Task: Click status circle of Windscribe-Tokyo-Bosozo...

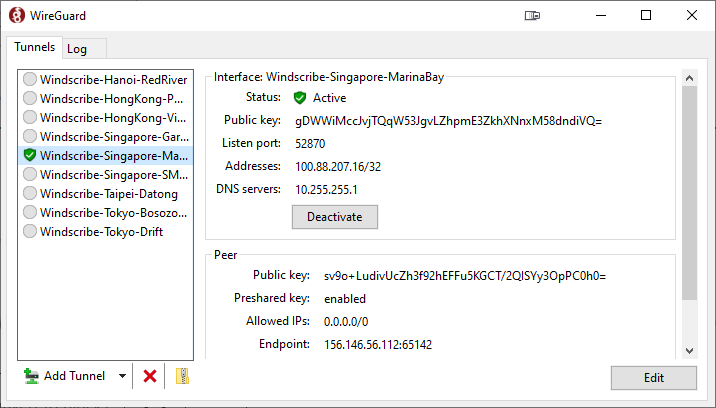Action: click(30, 212)
